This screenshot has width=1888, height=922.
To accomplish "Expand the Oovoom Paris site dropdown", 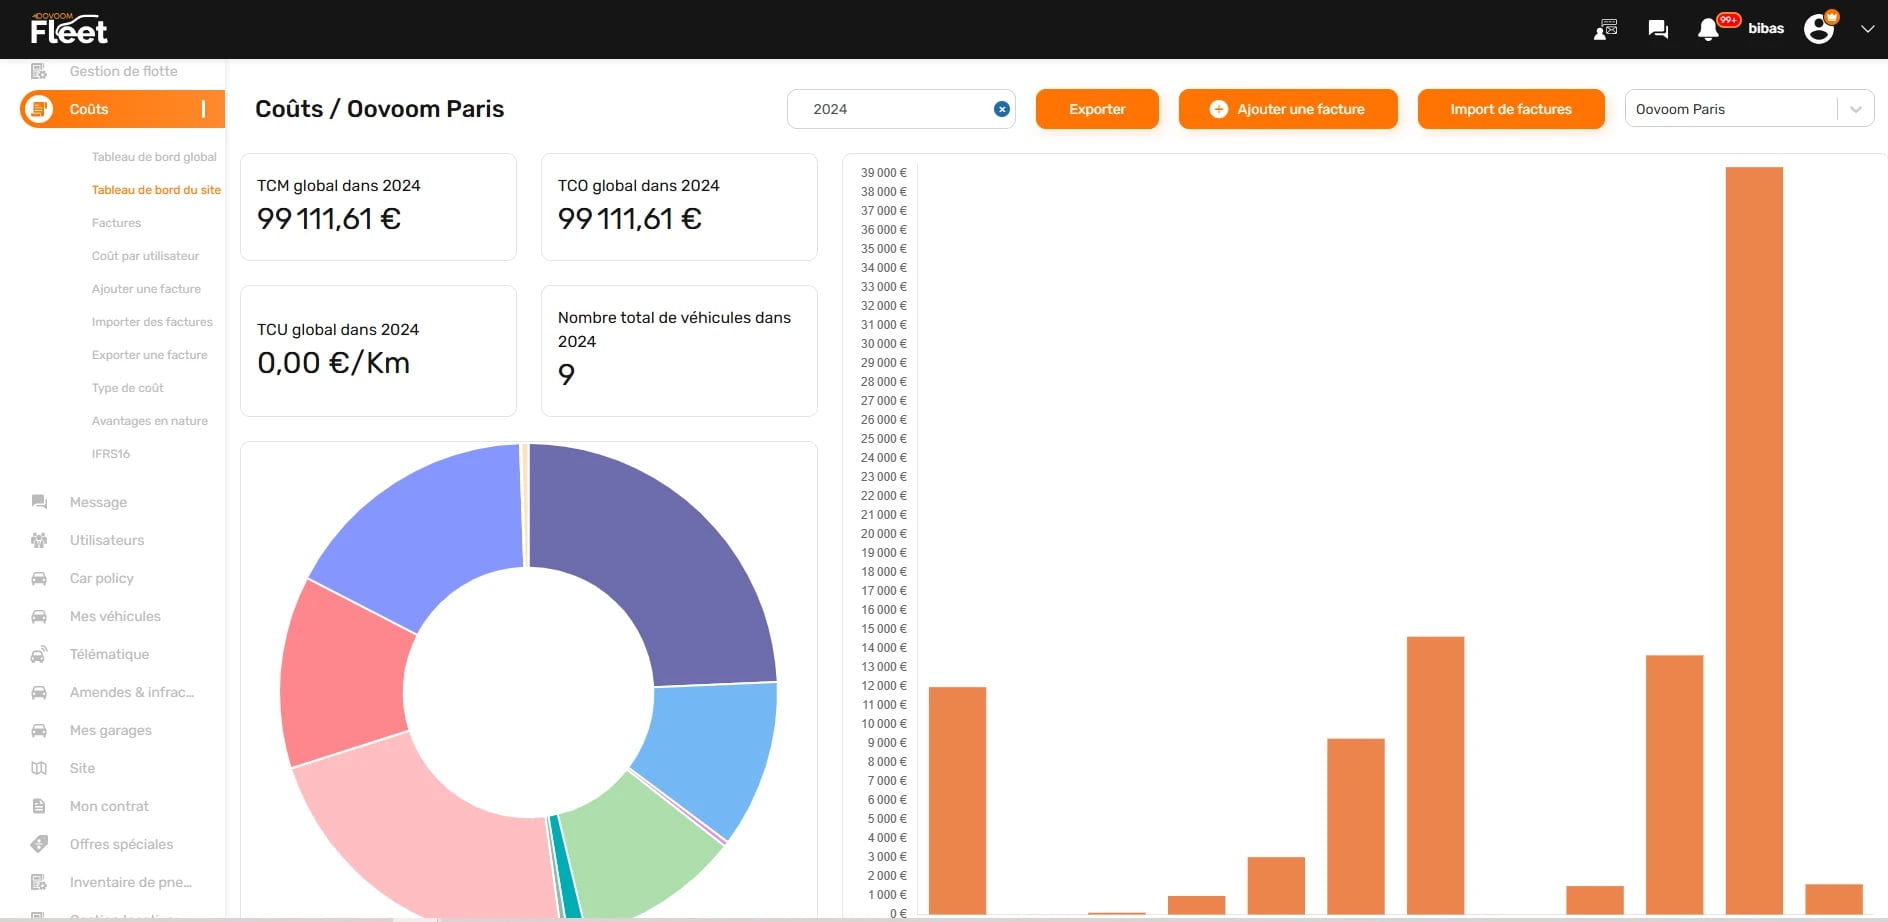I will 1855,109.
